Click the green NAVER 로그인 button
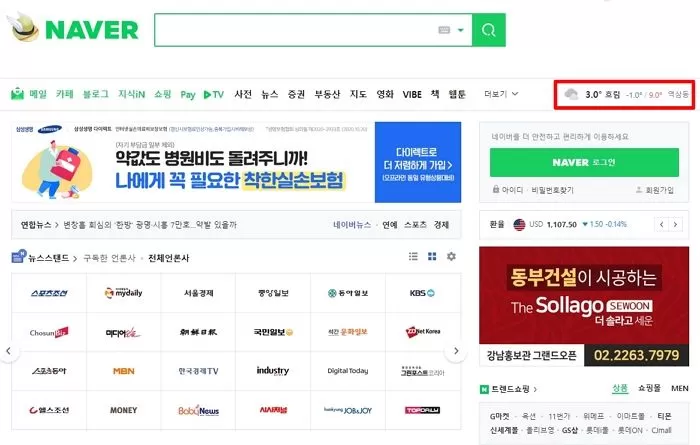700x445 pixels. (x=584, y=162)
